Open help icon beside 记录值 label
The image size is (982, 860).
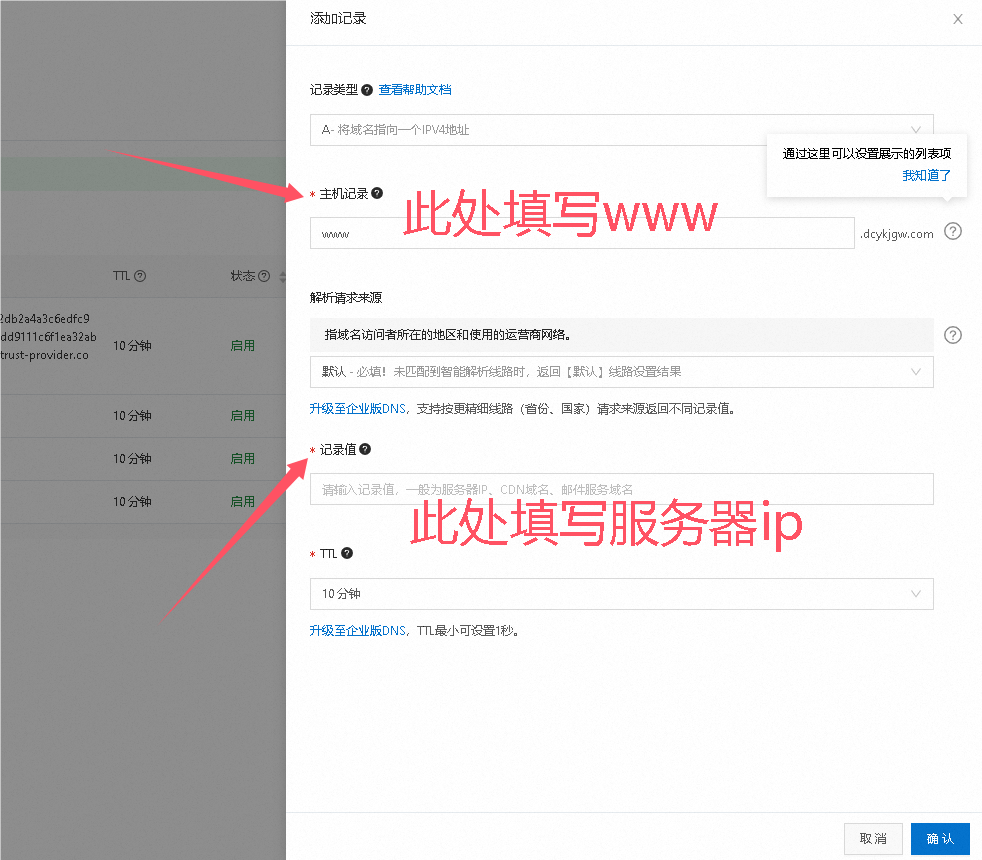365,449
